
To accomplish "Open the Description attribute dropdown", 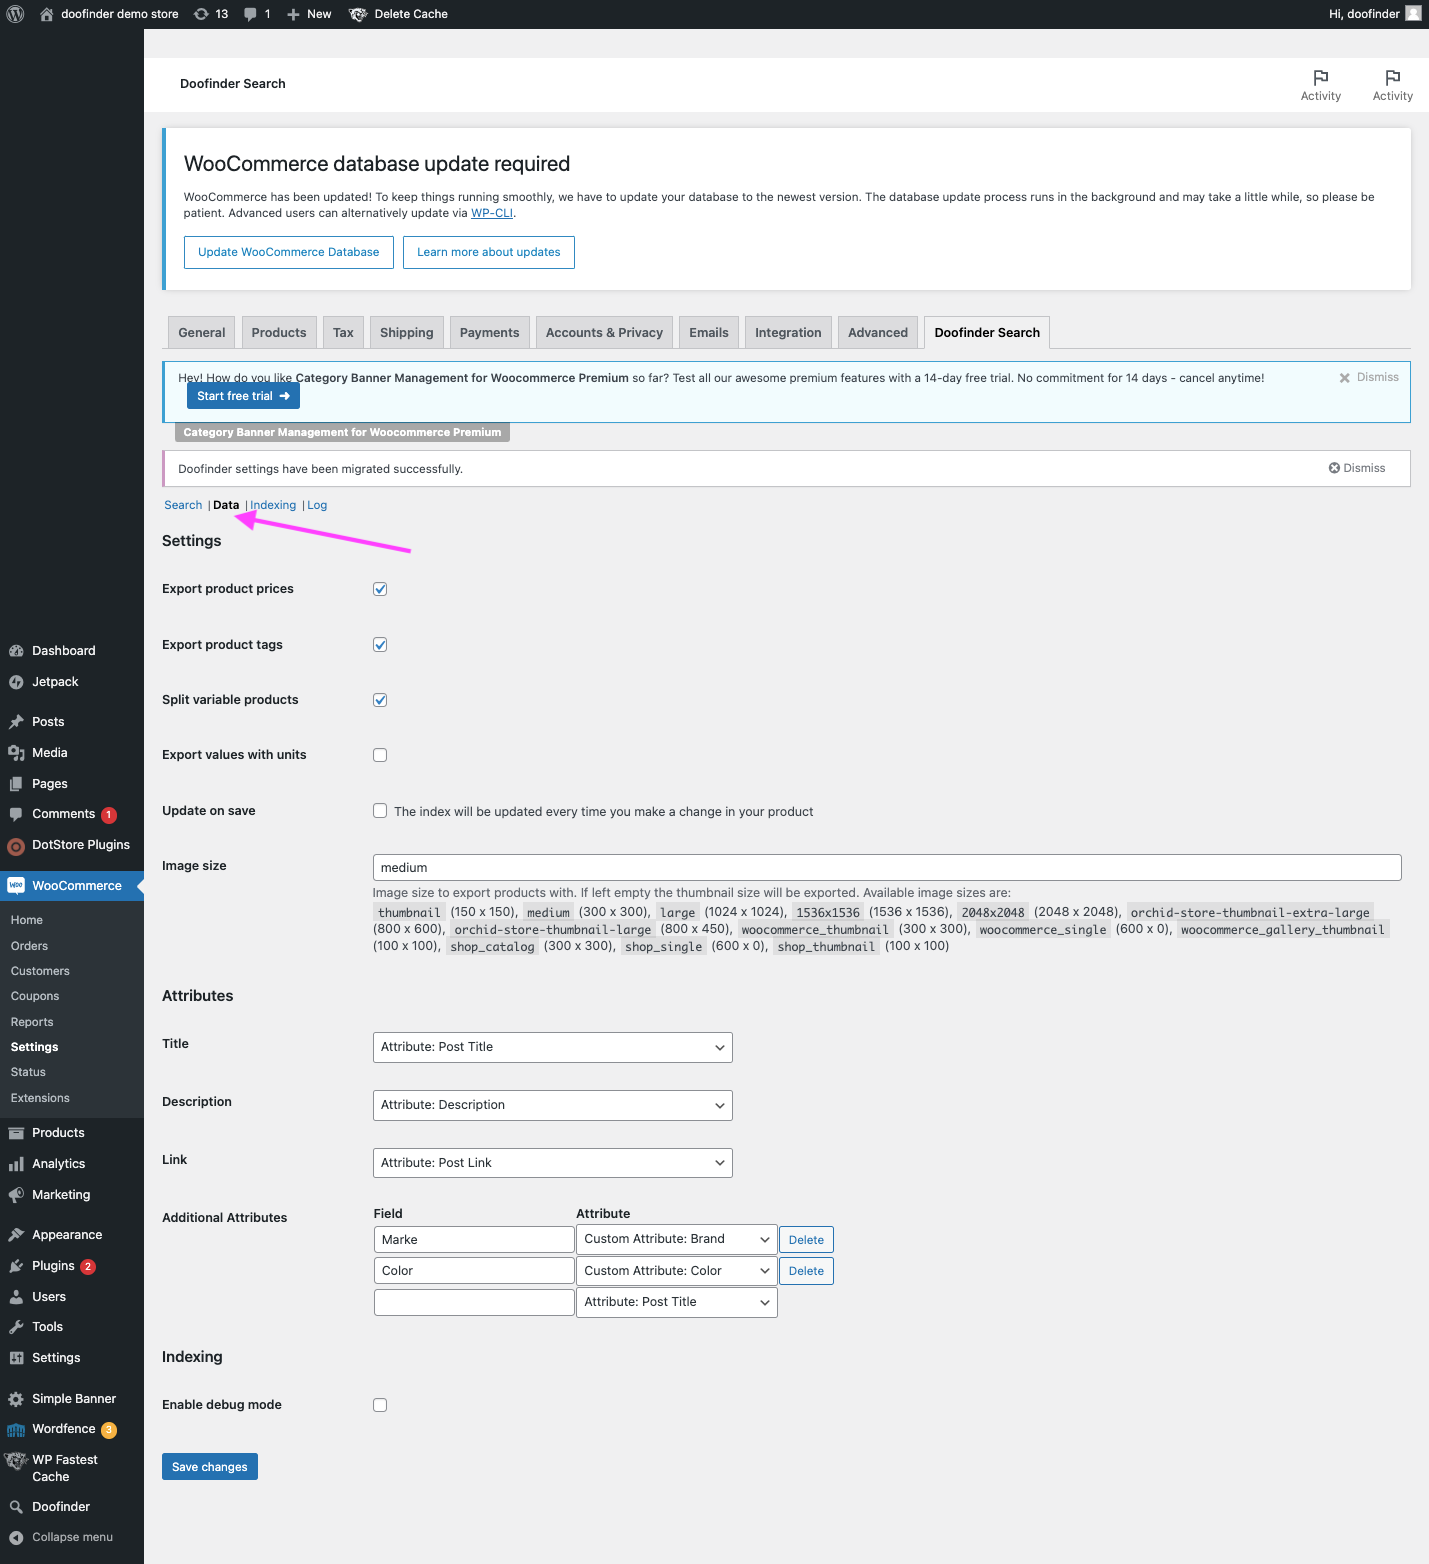I will point(552,1105).
